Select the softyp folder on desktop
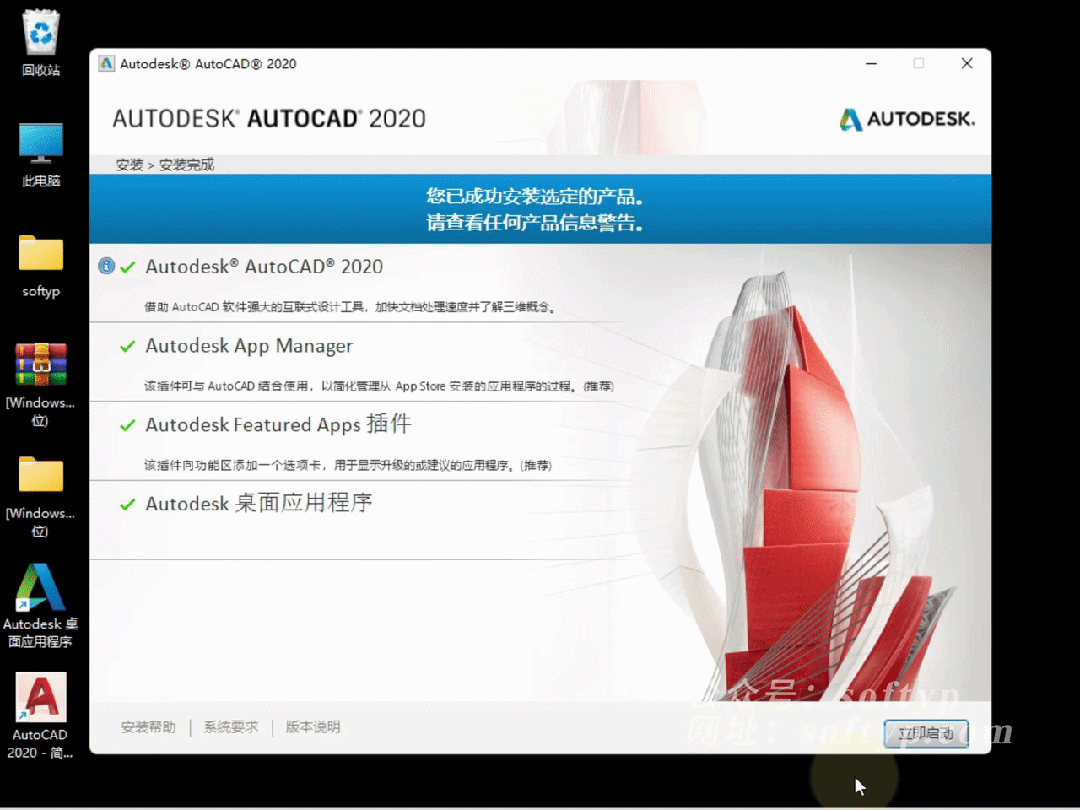Screen dimensions: 1080x810 point(41,265)
